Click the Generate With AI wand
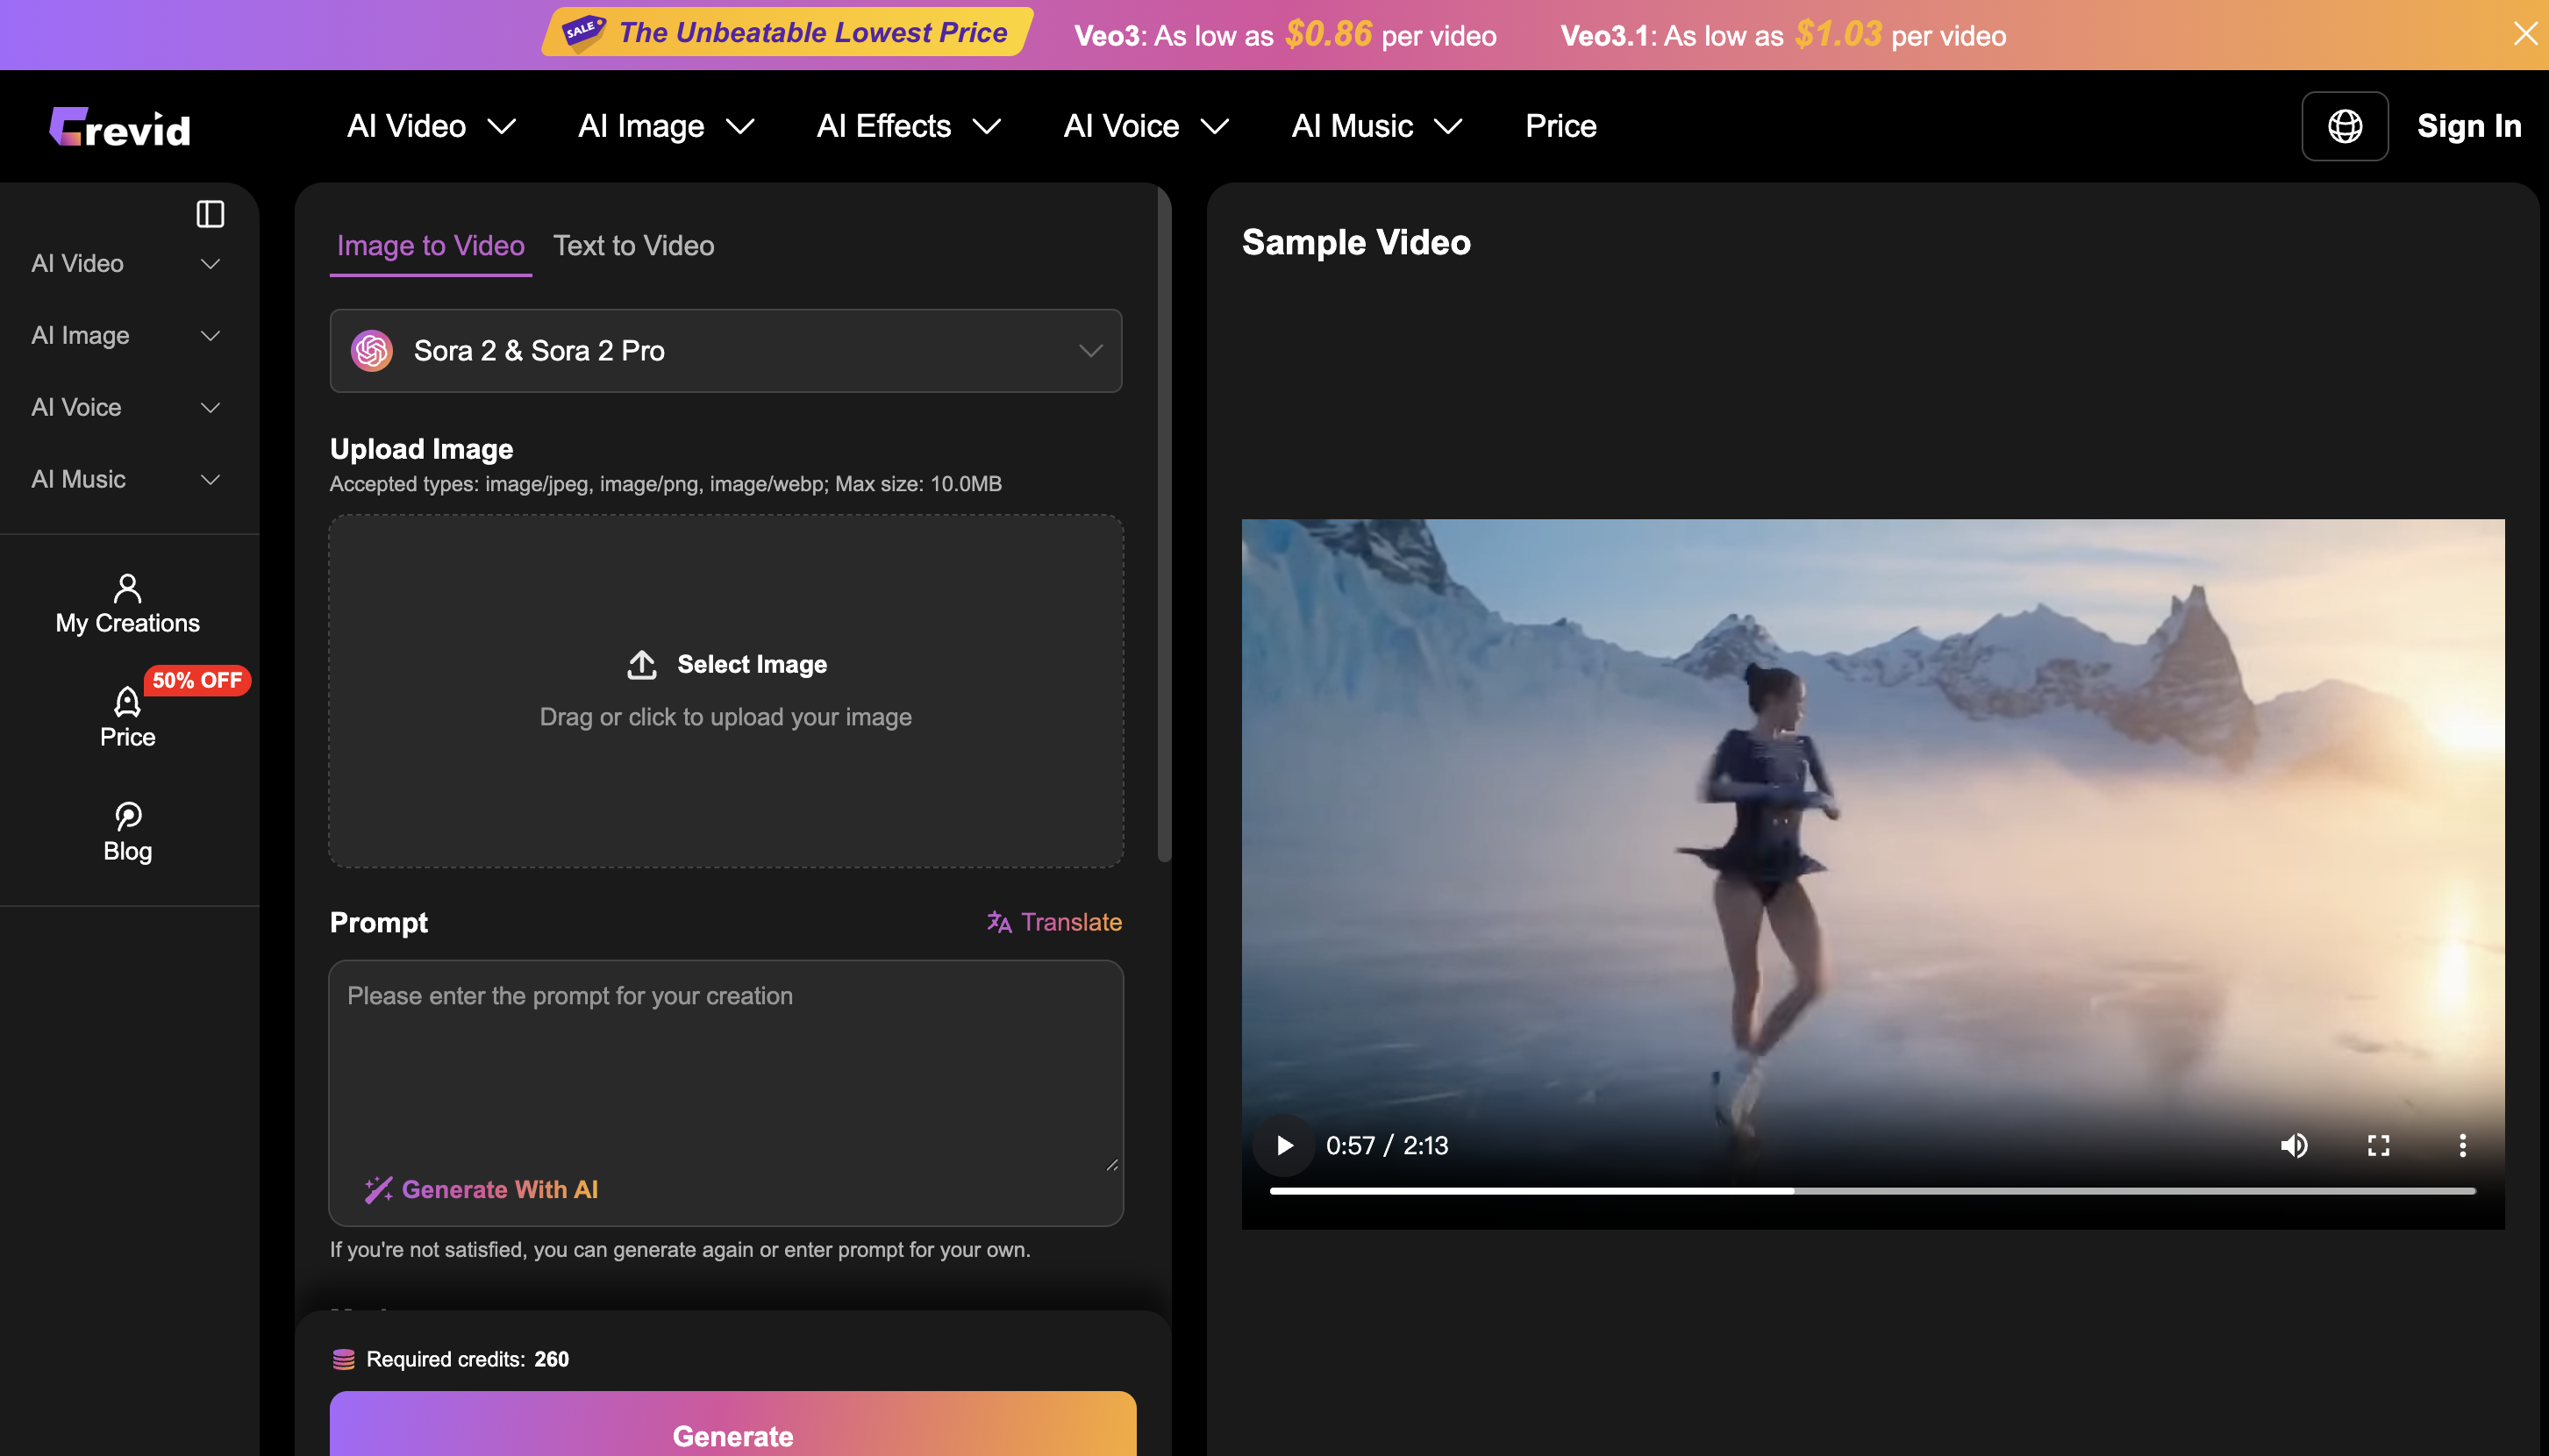The image size is (2549, 1456). pos(378,1189)
